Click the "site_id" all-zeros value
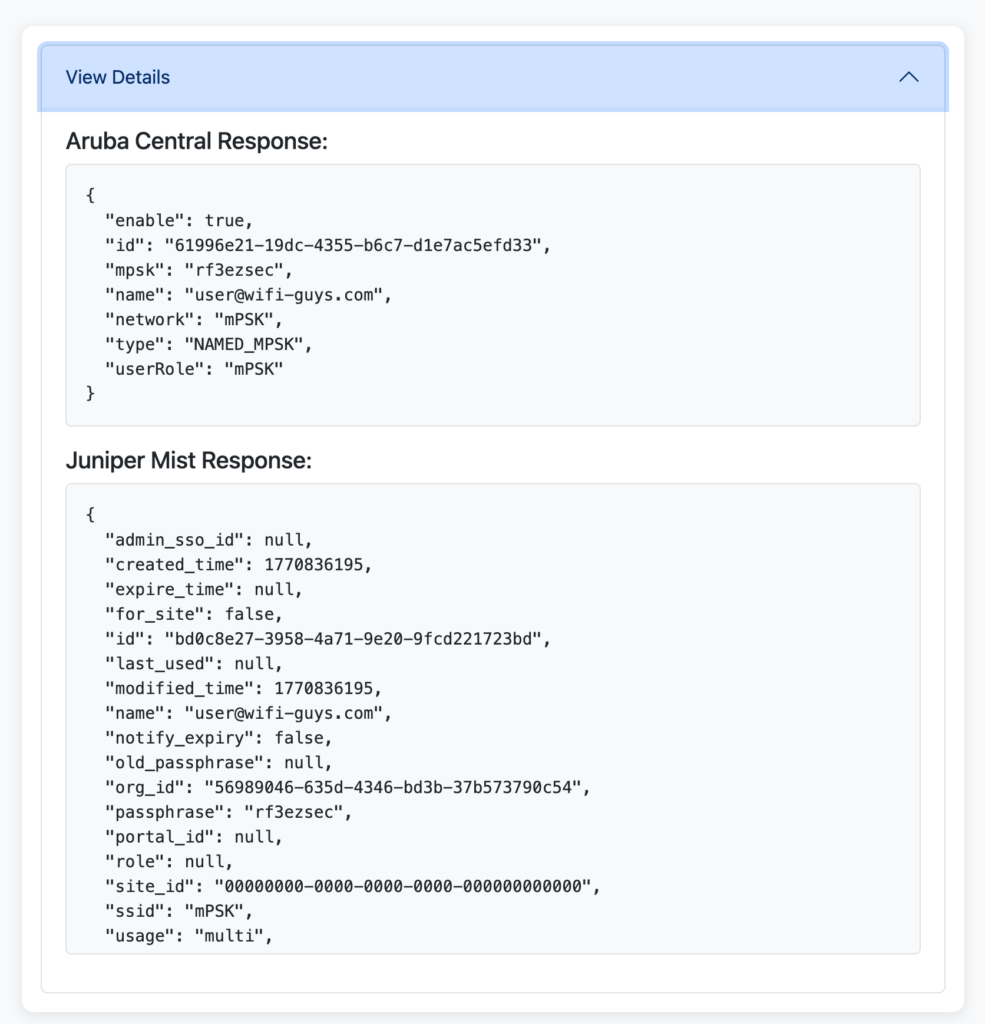 click(x=400, y=886)
